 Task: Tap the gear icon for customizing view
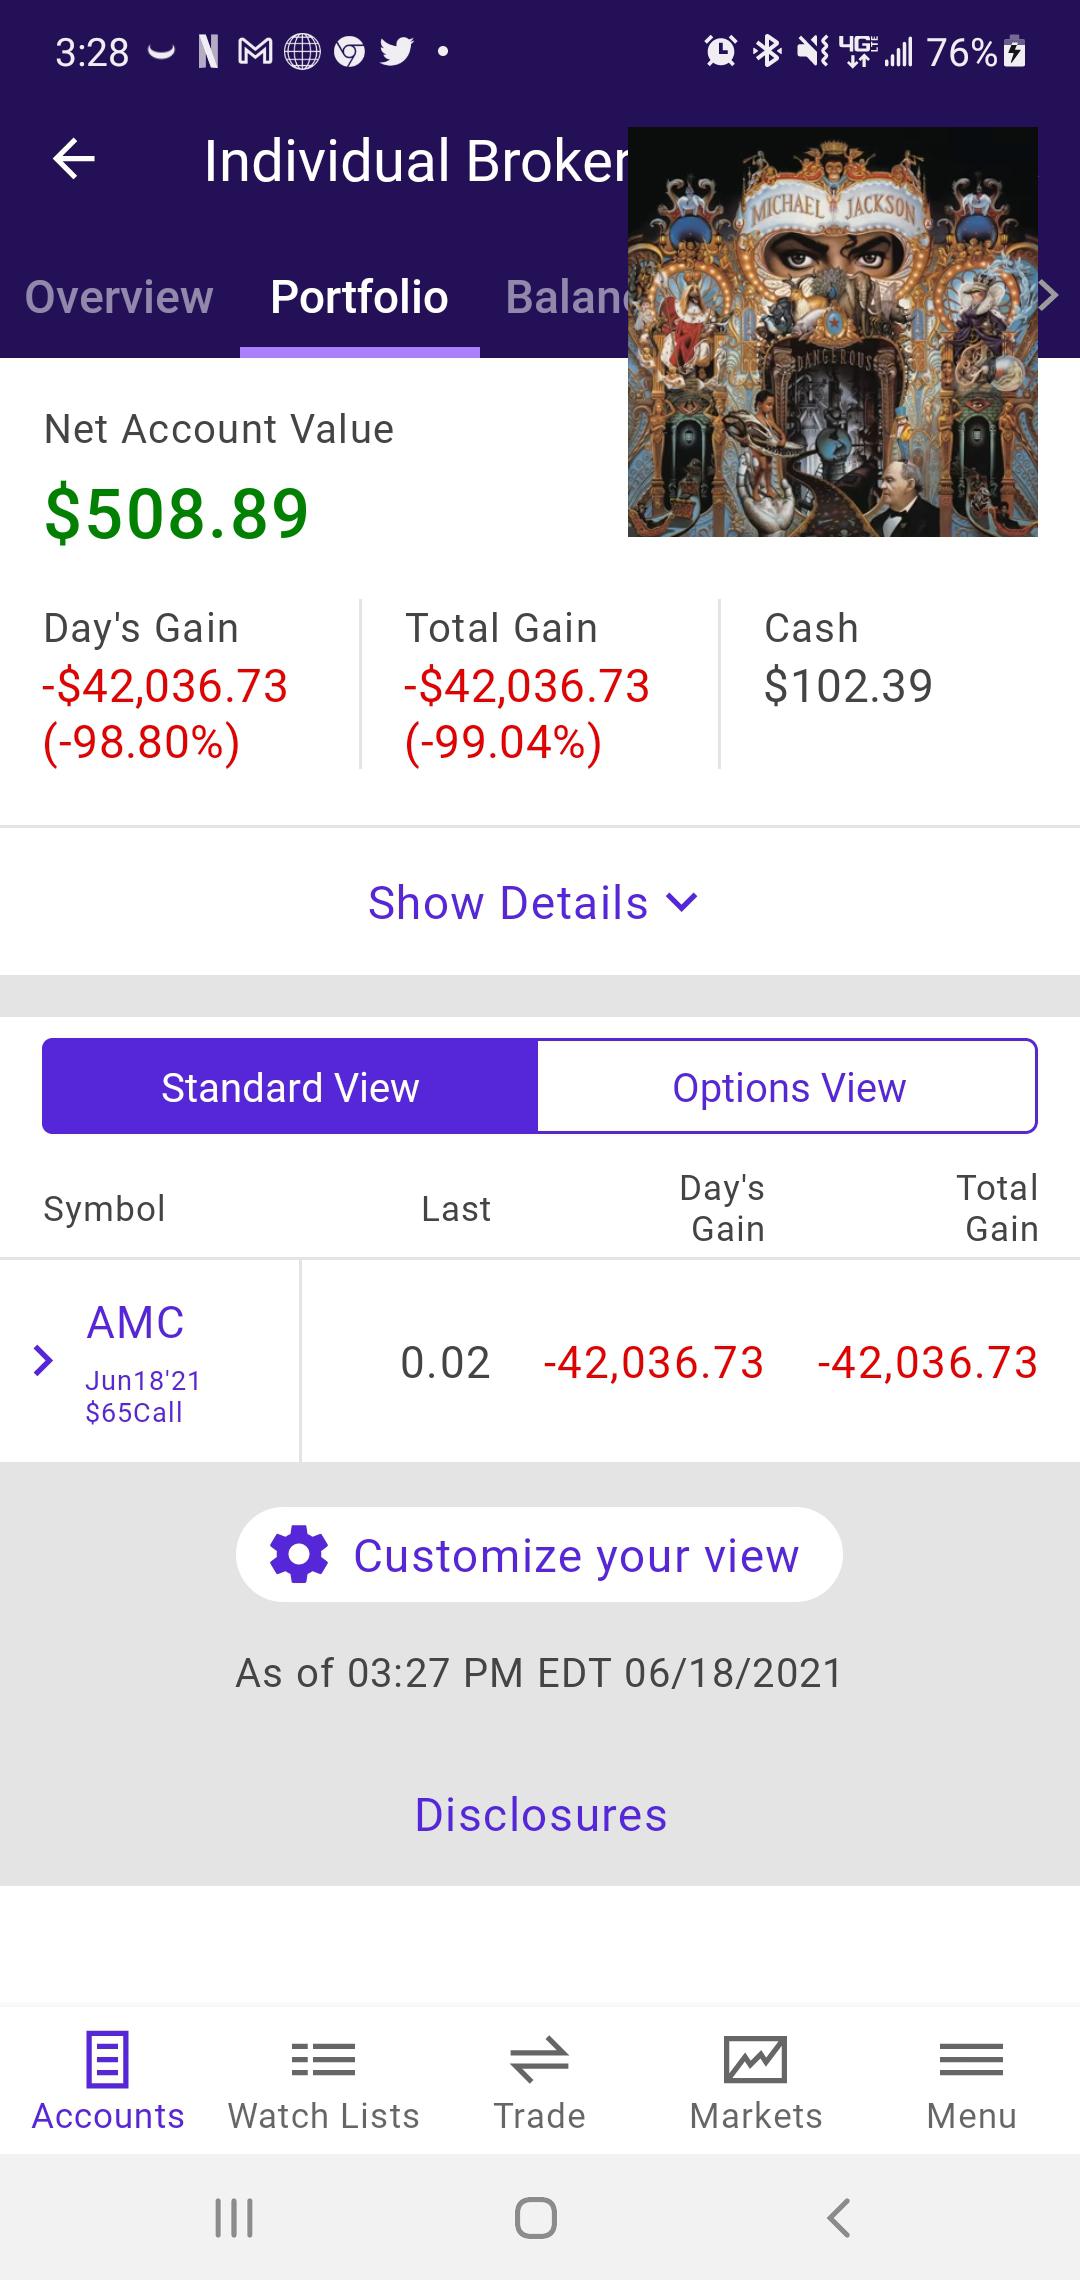pyautogui.click(x=299, y=1555)
